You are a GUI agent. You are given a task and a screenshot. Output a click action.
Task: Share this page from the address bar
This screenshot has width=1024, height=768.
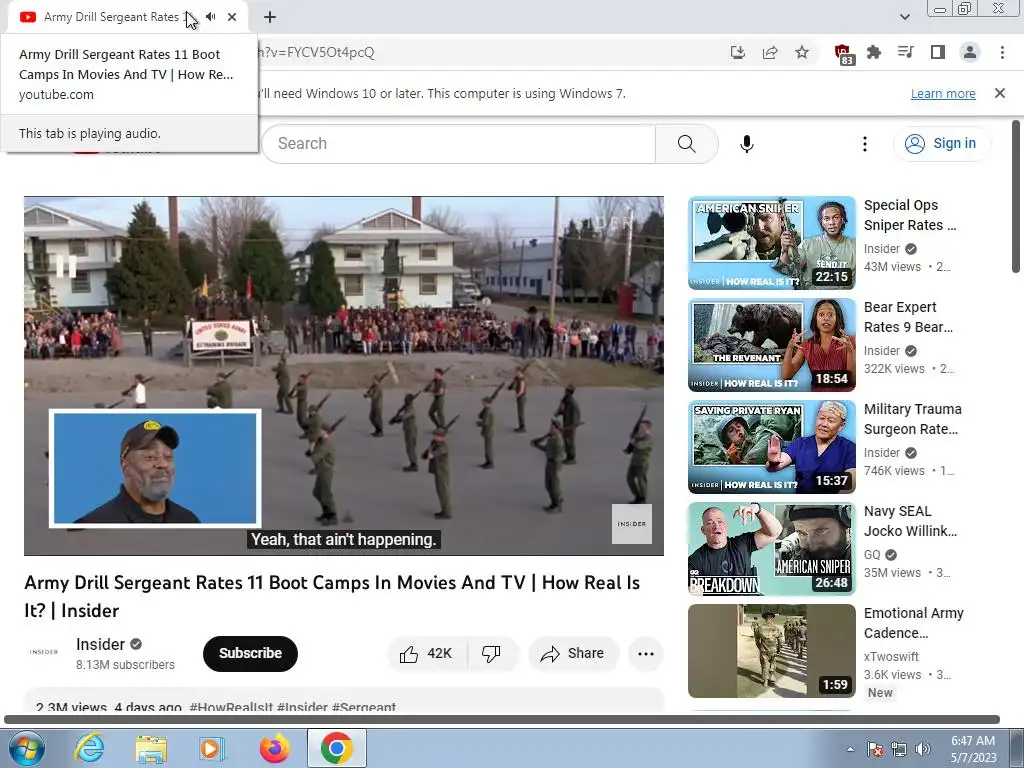pos(770,52)
